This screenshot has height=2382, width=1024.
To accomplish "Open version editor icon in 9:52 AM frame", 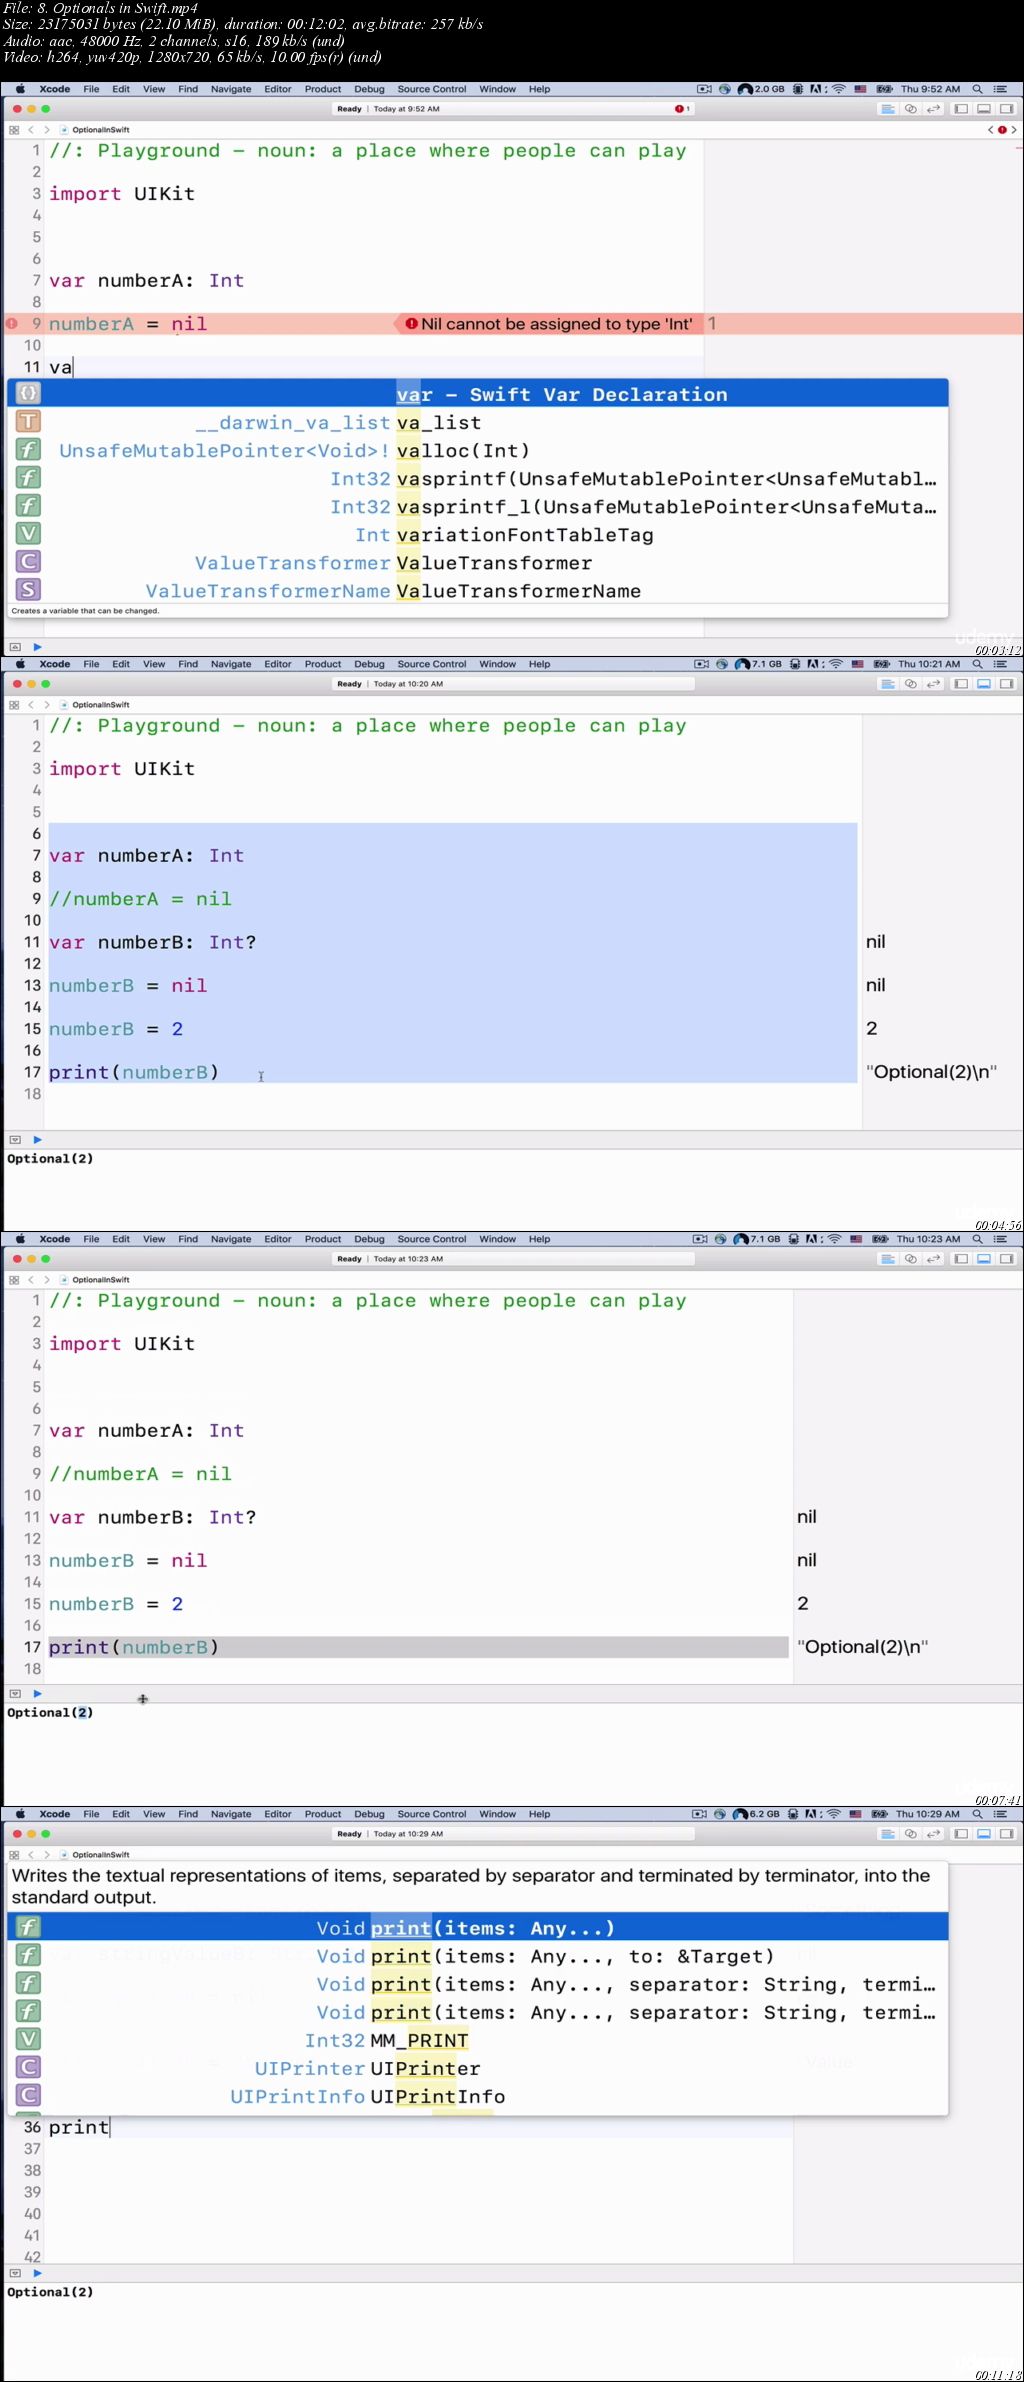I will click(x=933, y=109).
